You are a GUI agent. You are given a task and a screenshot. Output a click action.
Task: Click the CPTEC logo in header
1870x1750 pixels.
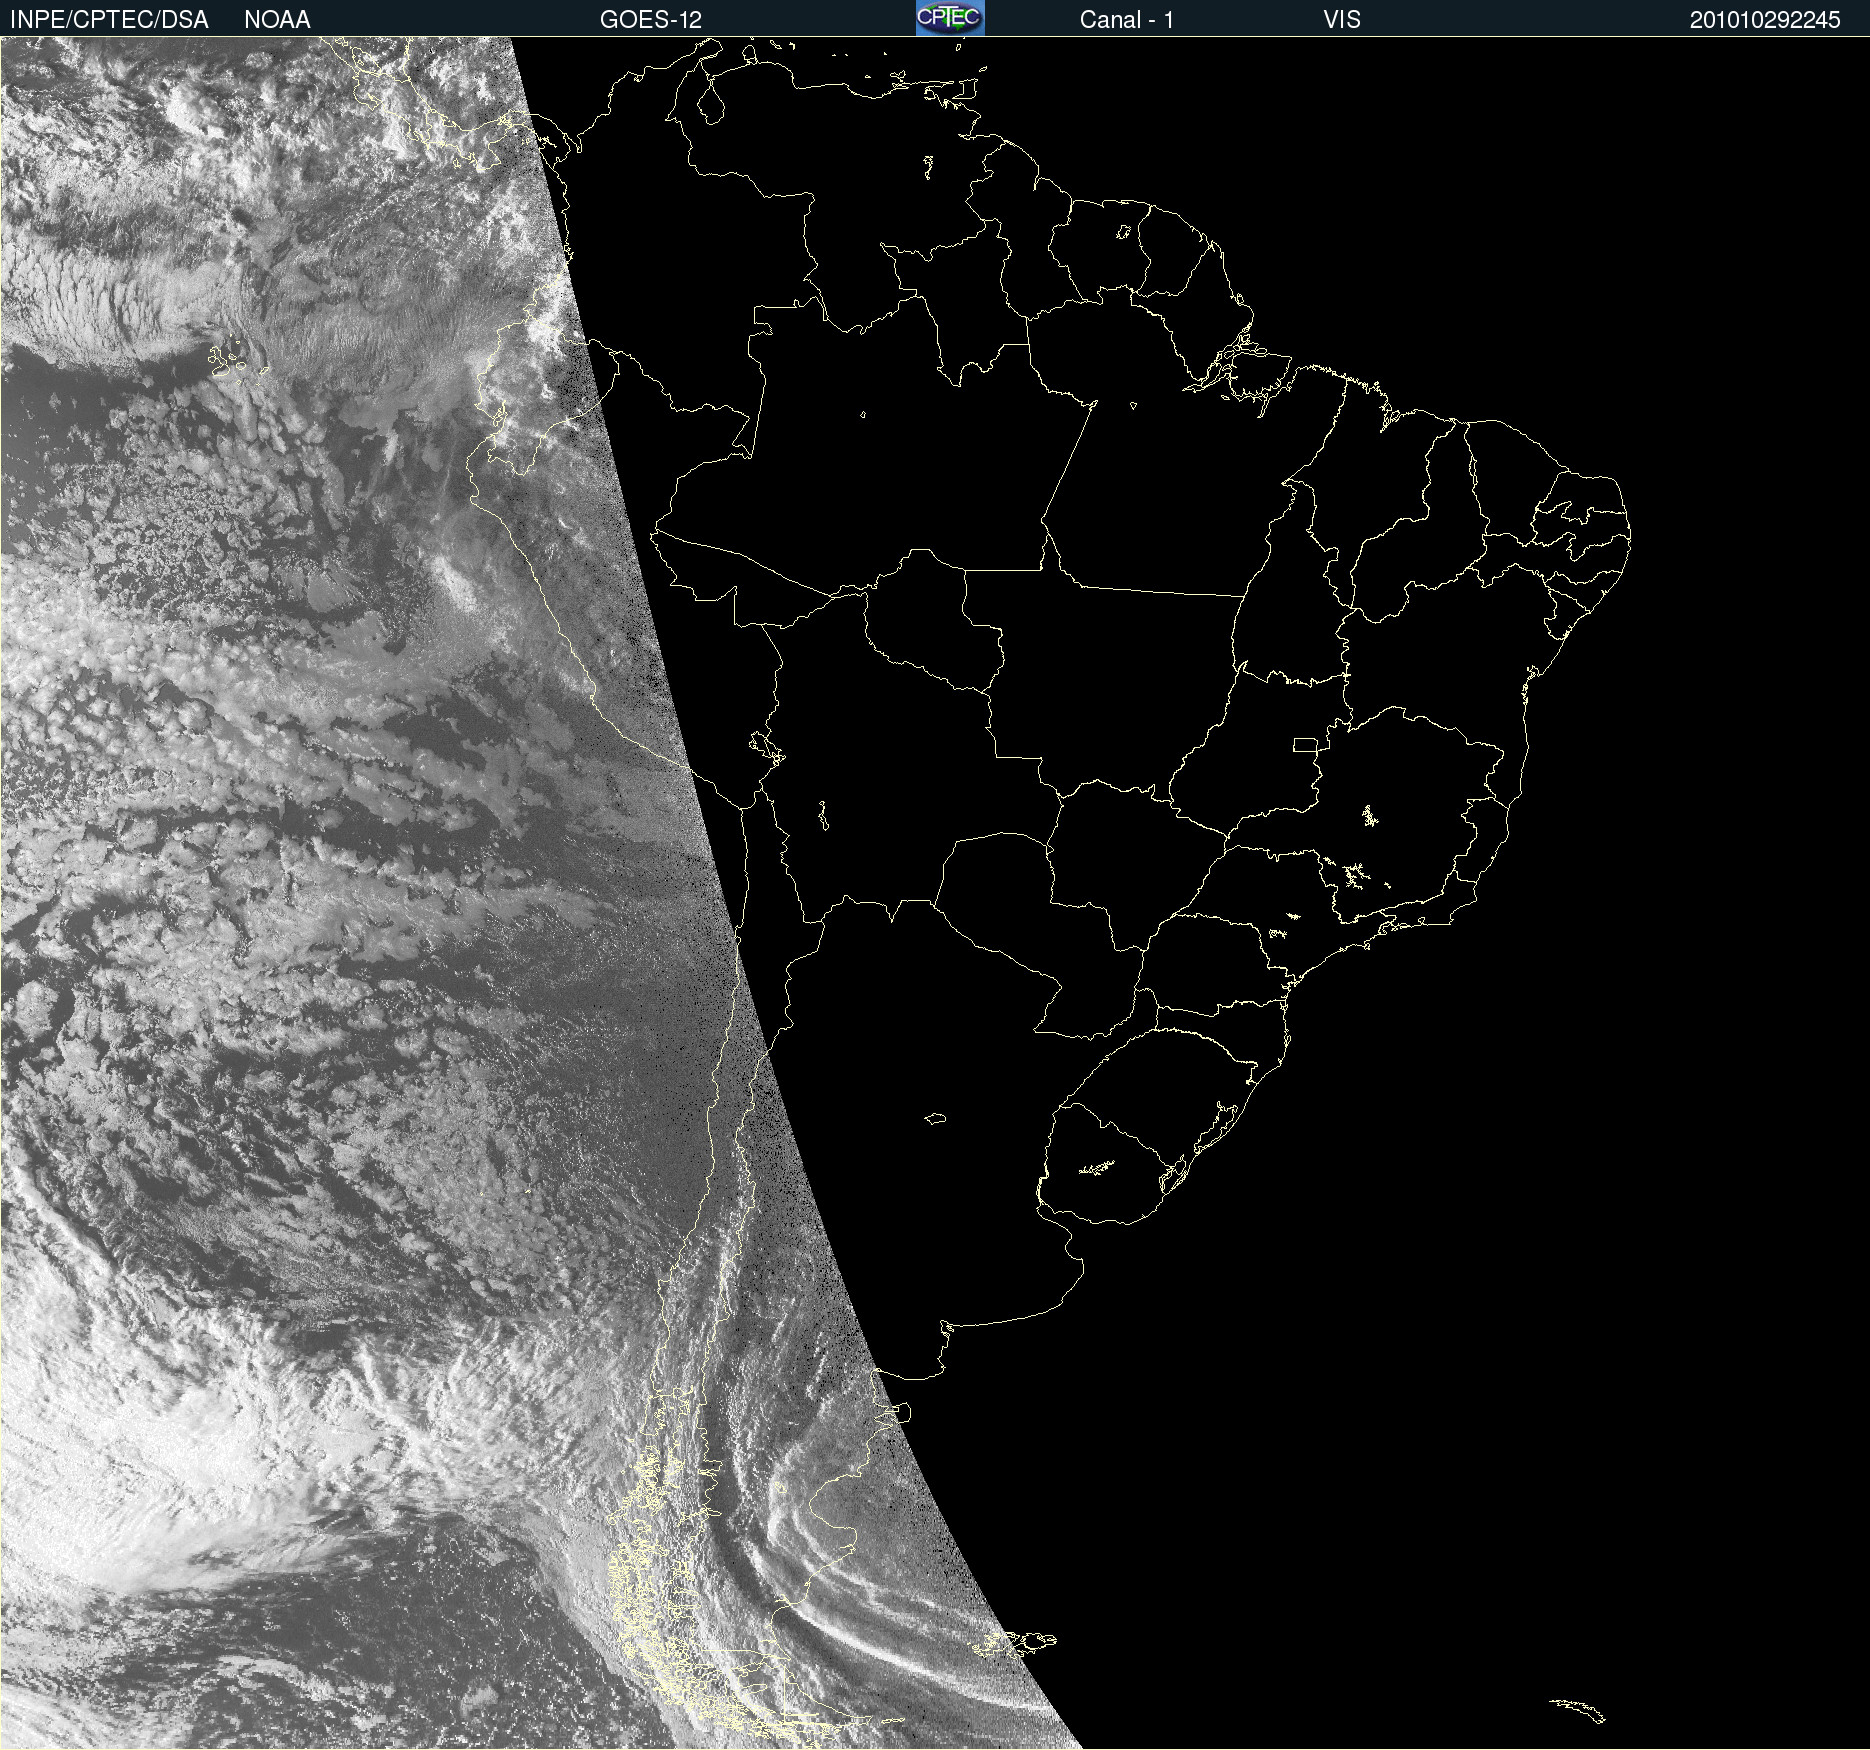click(950, 18)
